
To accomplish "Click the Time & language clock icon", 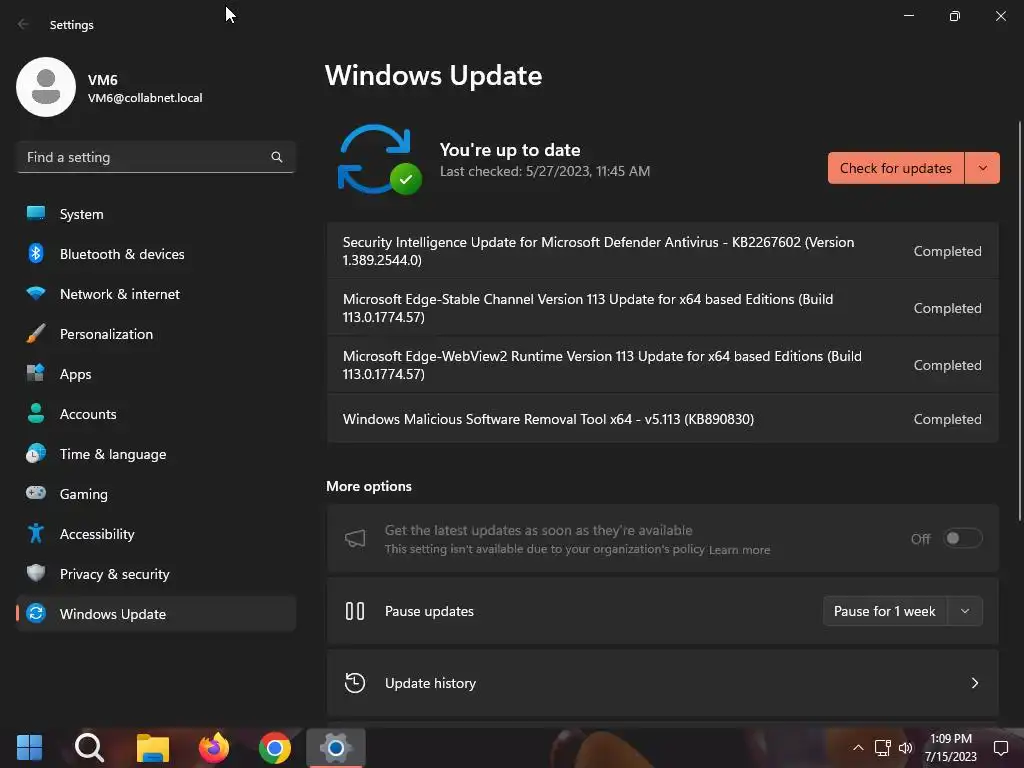I will 36,453.
